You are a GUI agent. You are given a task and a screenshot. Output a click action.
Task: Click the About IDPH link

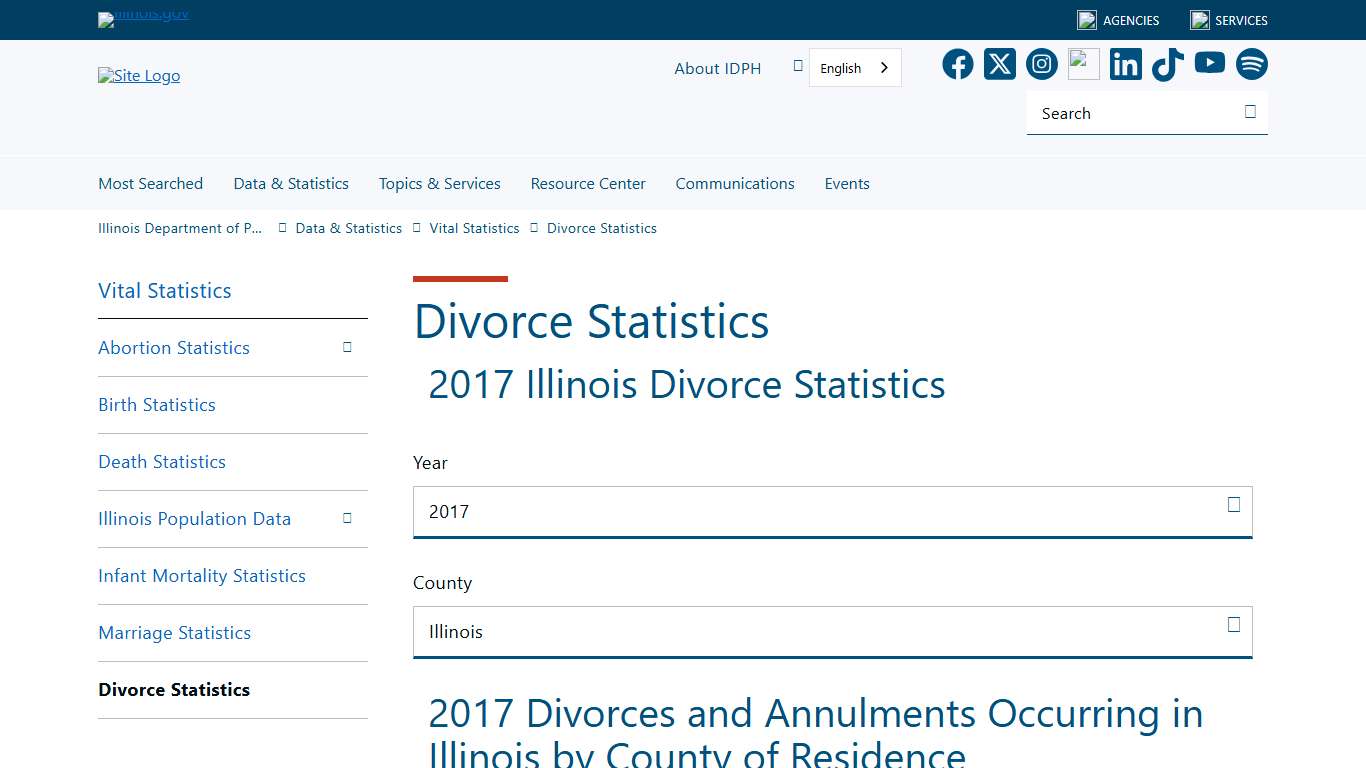click(717, 68)
